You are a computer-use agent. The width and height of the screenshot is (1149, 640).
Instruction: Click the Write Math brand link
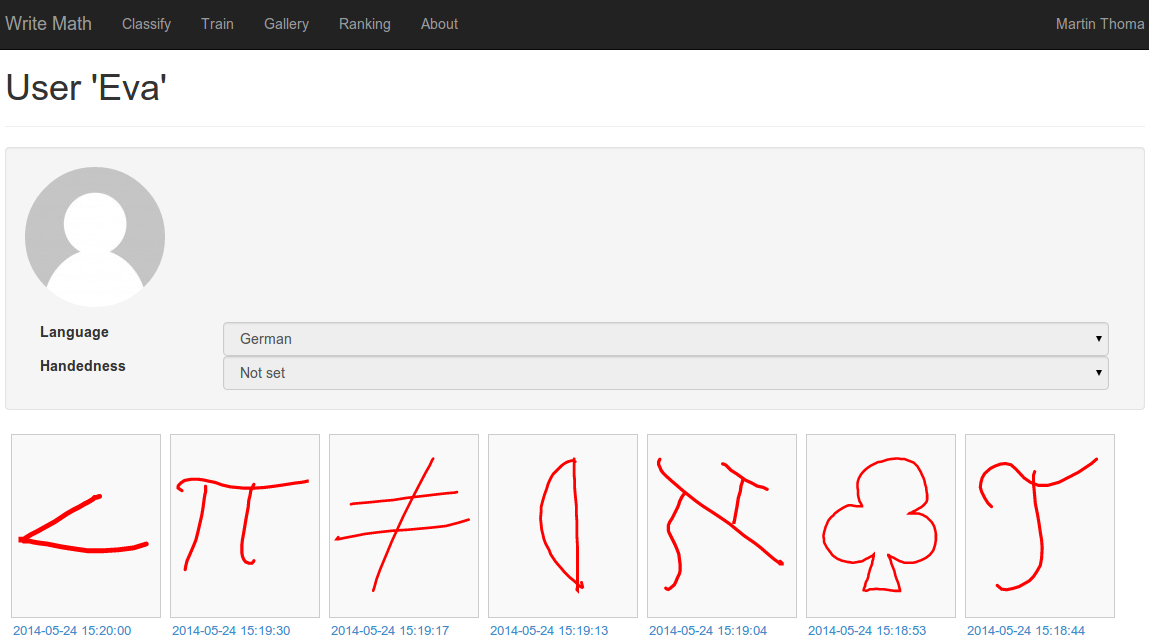[x=48, y=24]
